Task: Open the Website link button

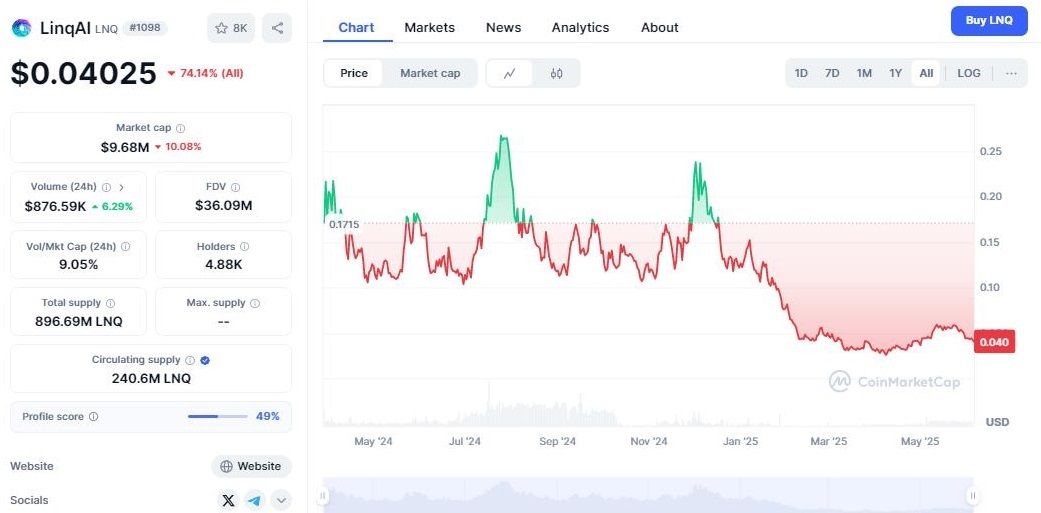Action: (x=251, y=467)
